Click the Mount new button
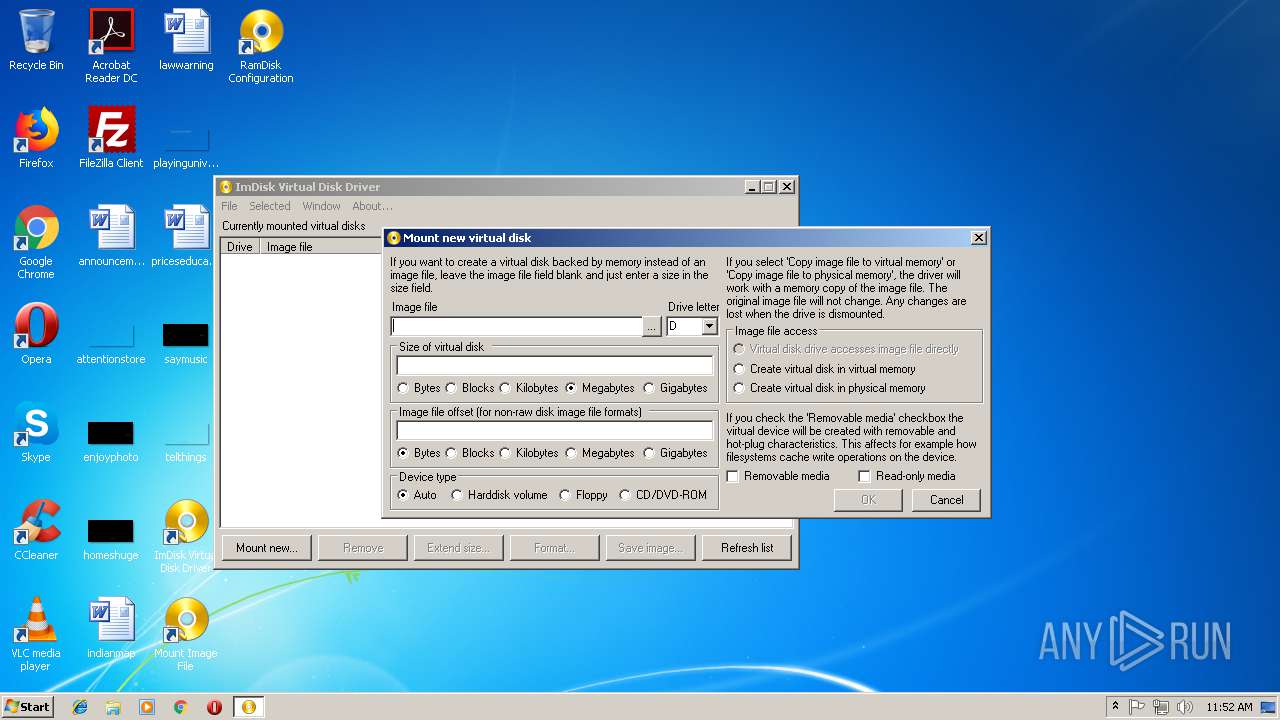This screenshot has height=720, width=1280. [267, 548]
